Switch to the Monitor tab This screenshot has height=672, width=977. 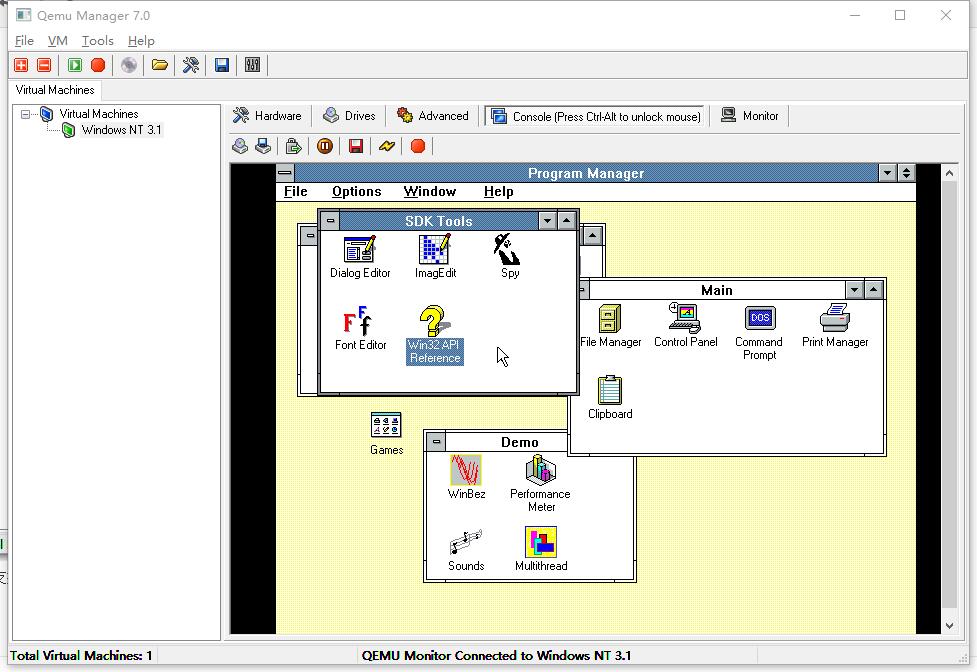pyautogui.click(x=750, y=116)
